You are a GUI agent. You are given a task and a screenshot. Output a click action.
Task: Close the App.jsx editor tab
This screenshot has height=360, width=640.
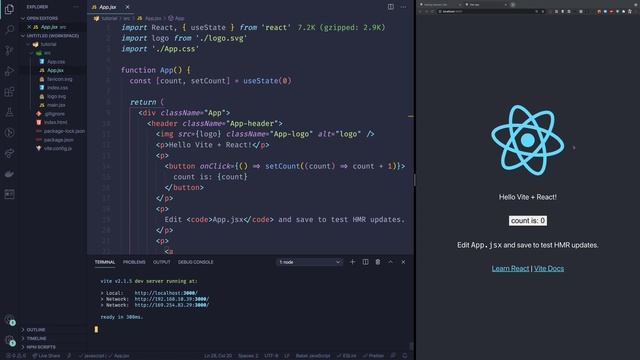point(127,7)
